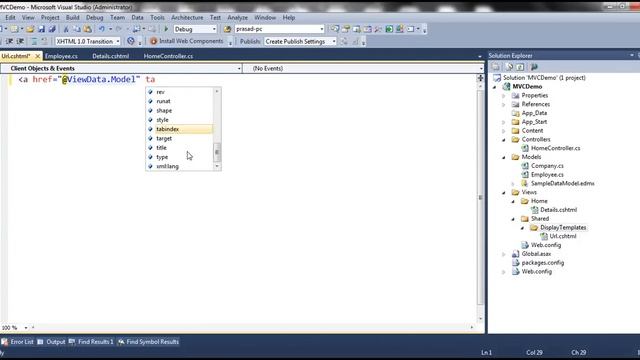Click the Open File toolbar icon

click(30, 29)
